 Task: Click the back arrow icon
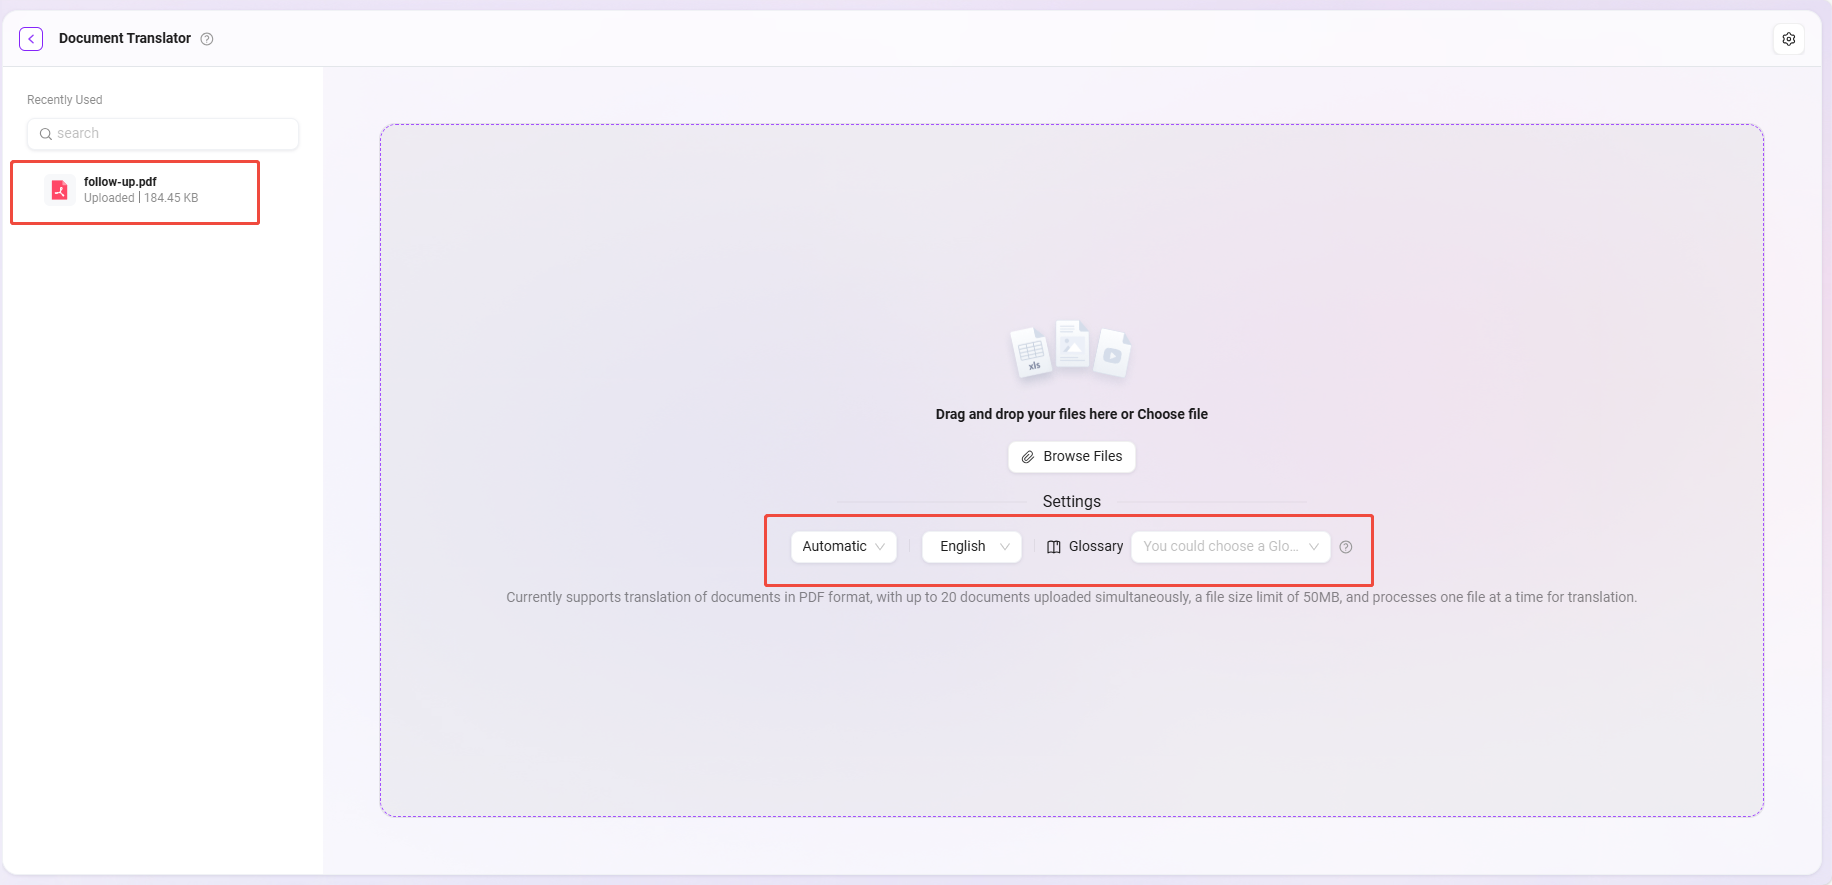coord(31,39)
